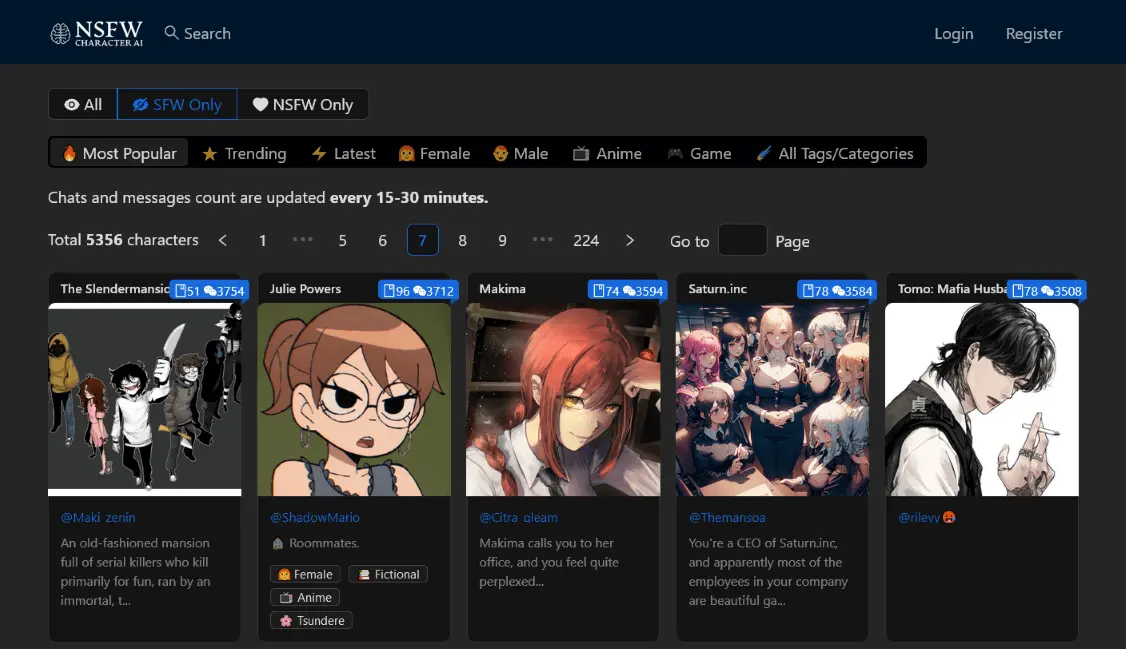Click the Fictional tag on Julie Powers

click(388, 574)
